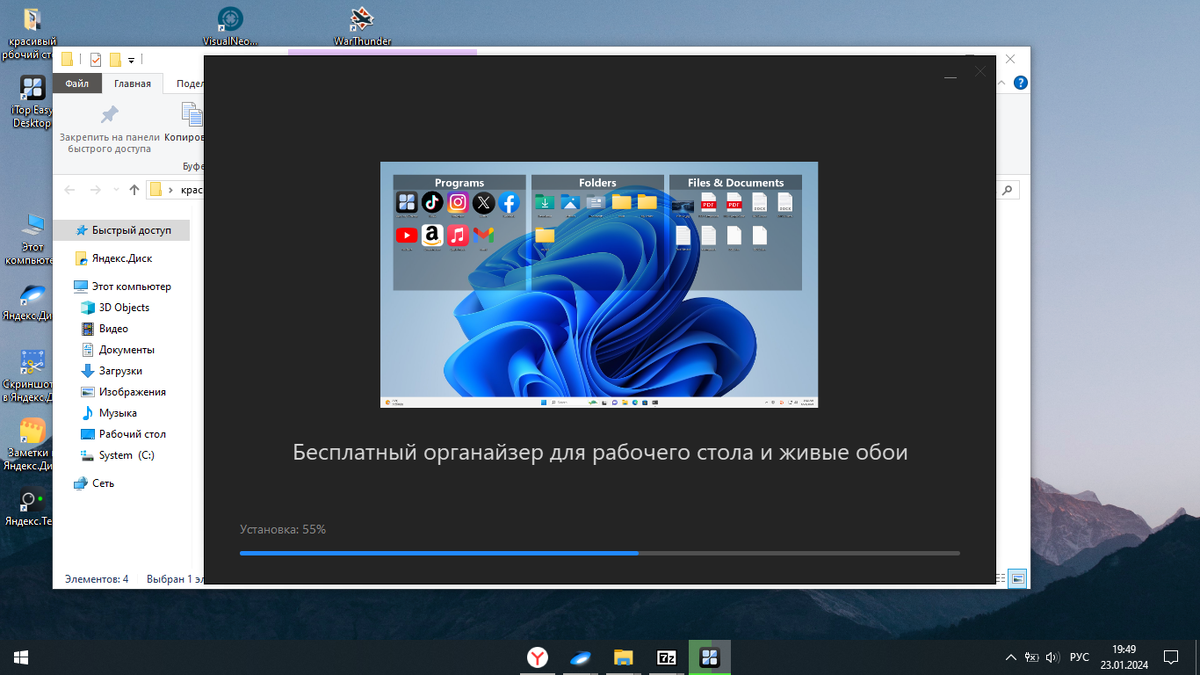Viewport: 1200px width, 675px height.
Task: Click the iTop Easy Desktop taskbar icon
Action: [x=709, y=657]
